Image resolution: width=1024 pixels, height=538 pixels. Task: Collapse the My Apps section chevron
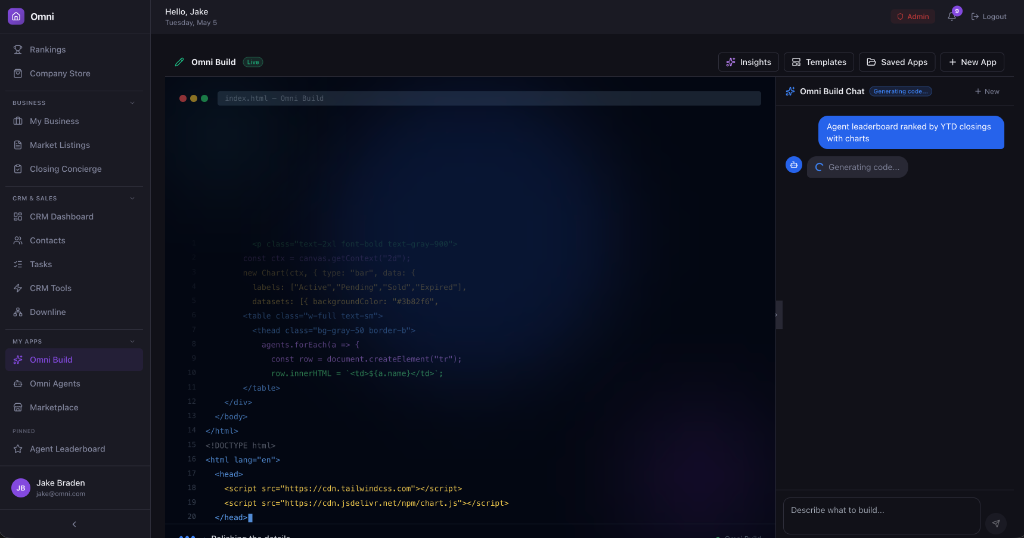coord(132,341)
